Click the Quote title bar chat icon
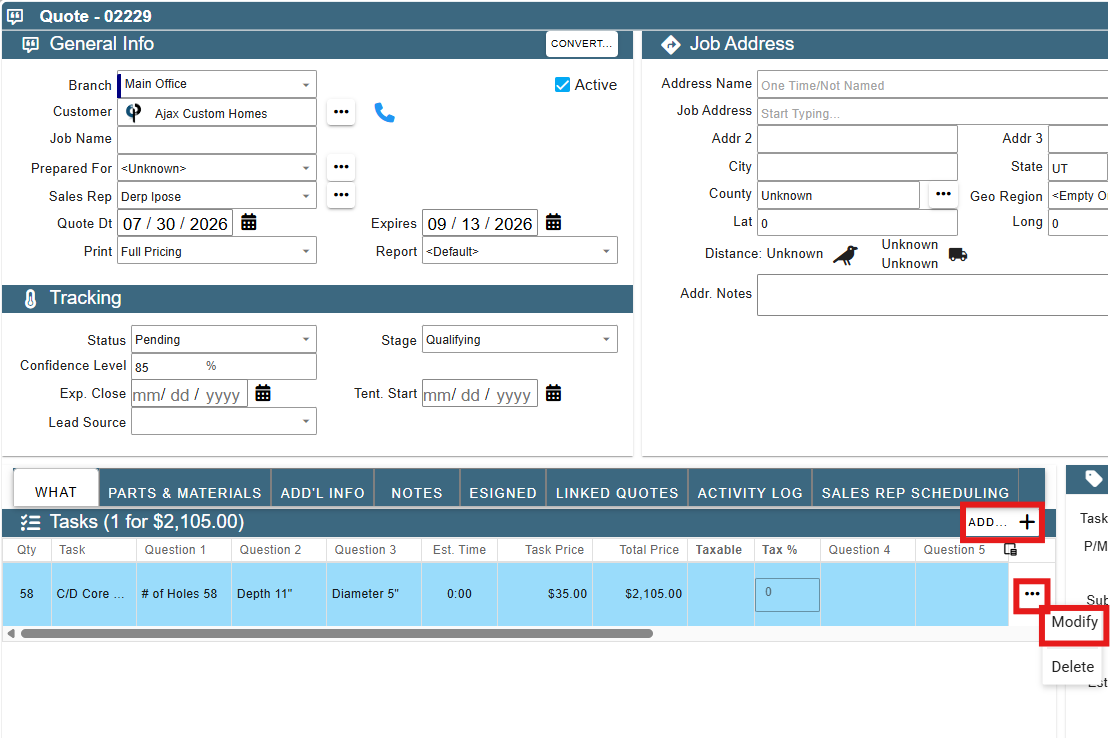Screen dimensions: 1110x738 tap(15, 16)
